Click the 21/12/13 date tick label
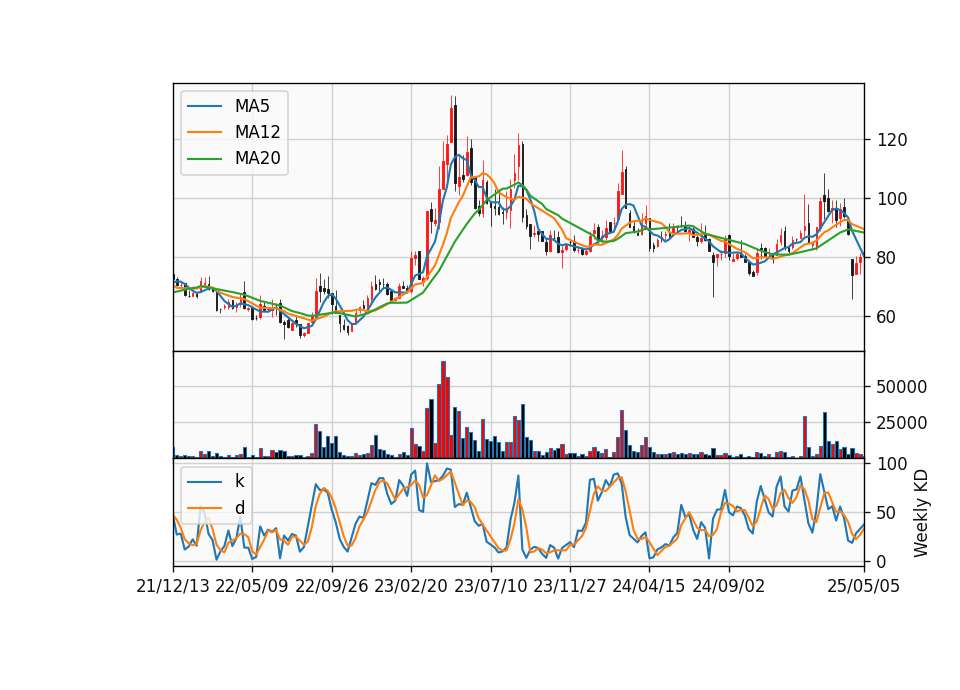The image size is (960, 690). tap(173, 586)
